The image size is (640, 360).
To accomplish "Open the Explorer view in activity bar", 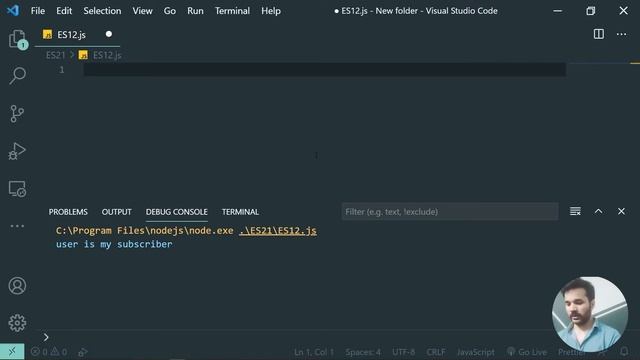I will (17, 39).
